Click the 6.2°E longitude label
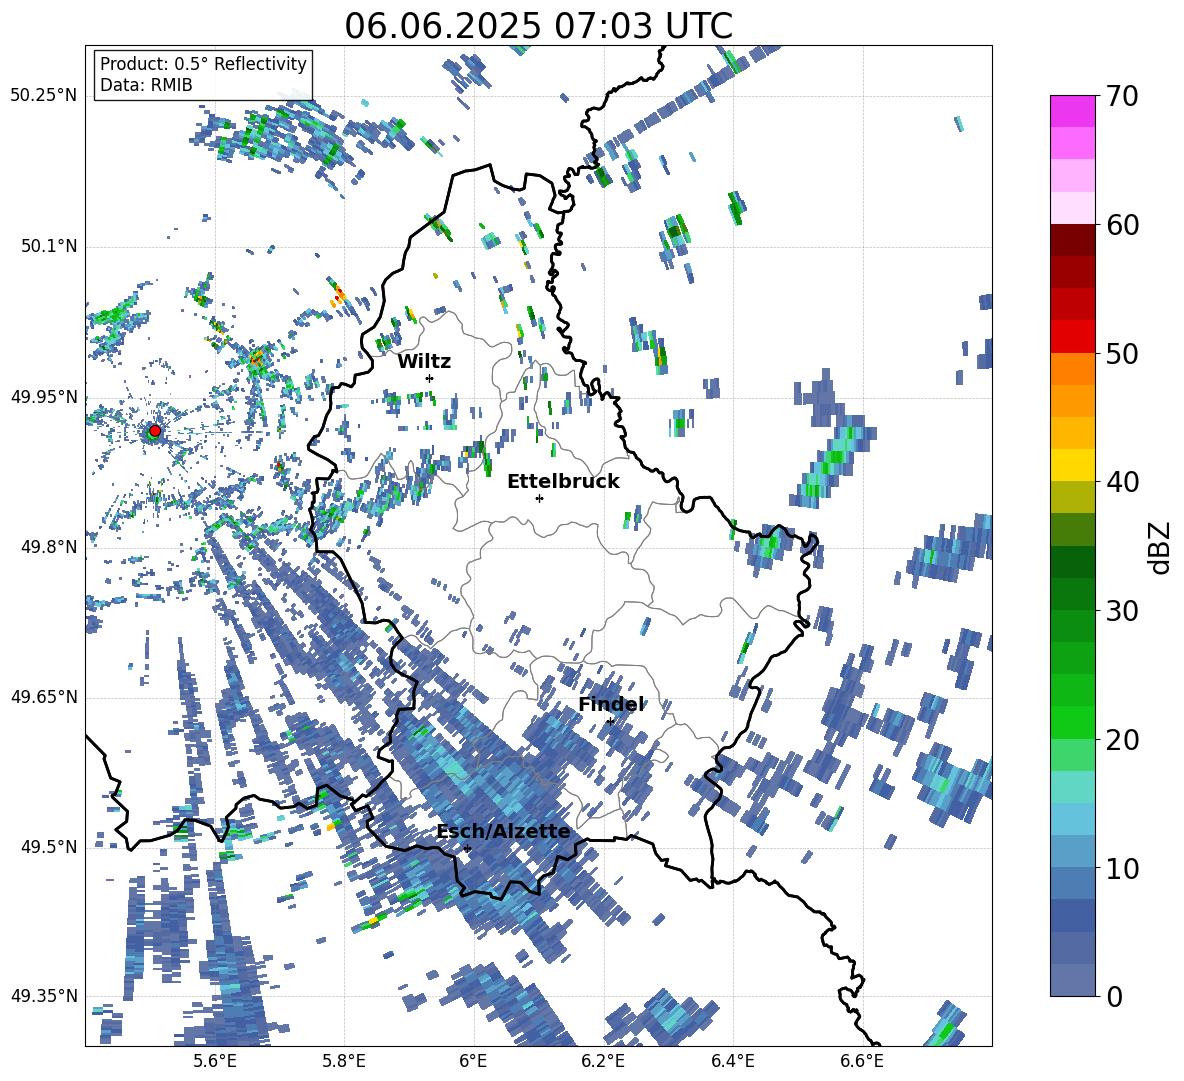The height and width of the screenshot is (1081, 1184). click(x=603, y=1061)
